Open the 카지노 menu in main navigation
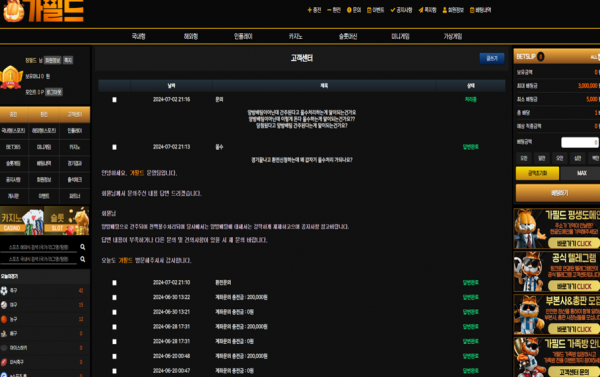 [295, 36]
